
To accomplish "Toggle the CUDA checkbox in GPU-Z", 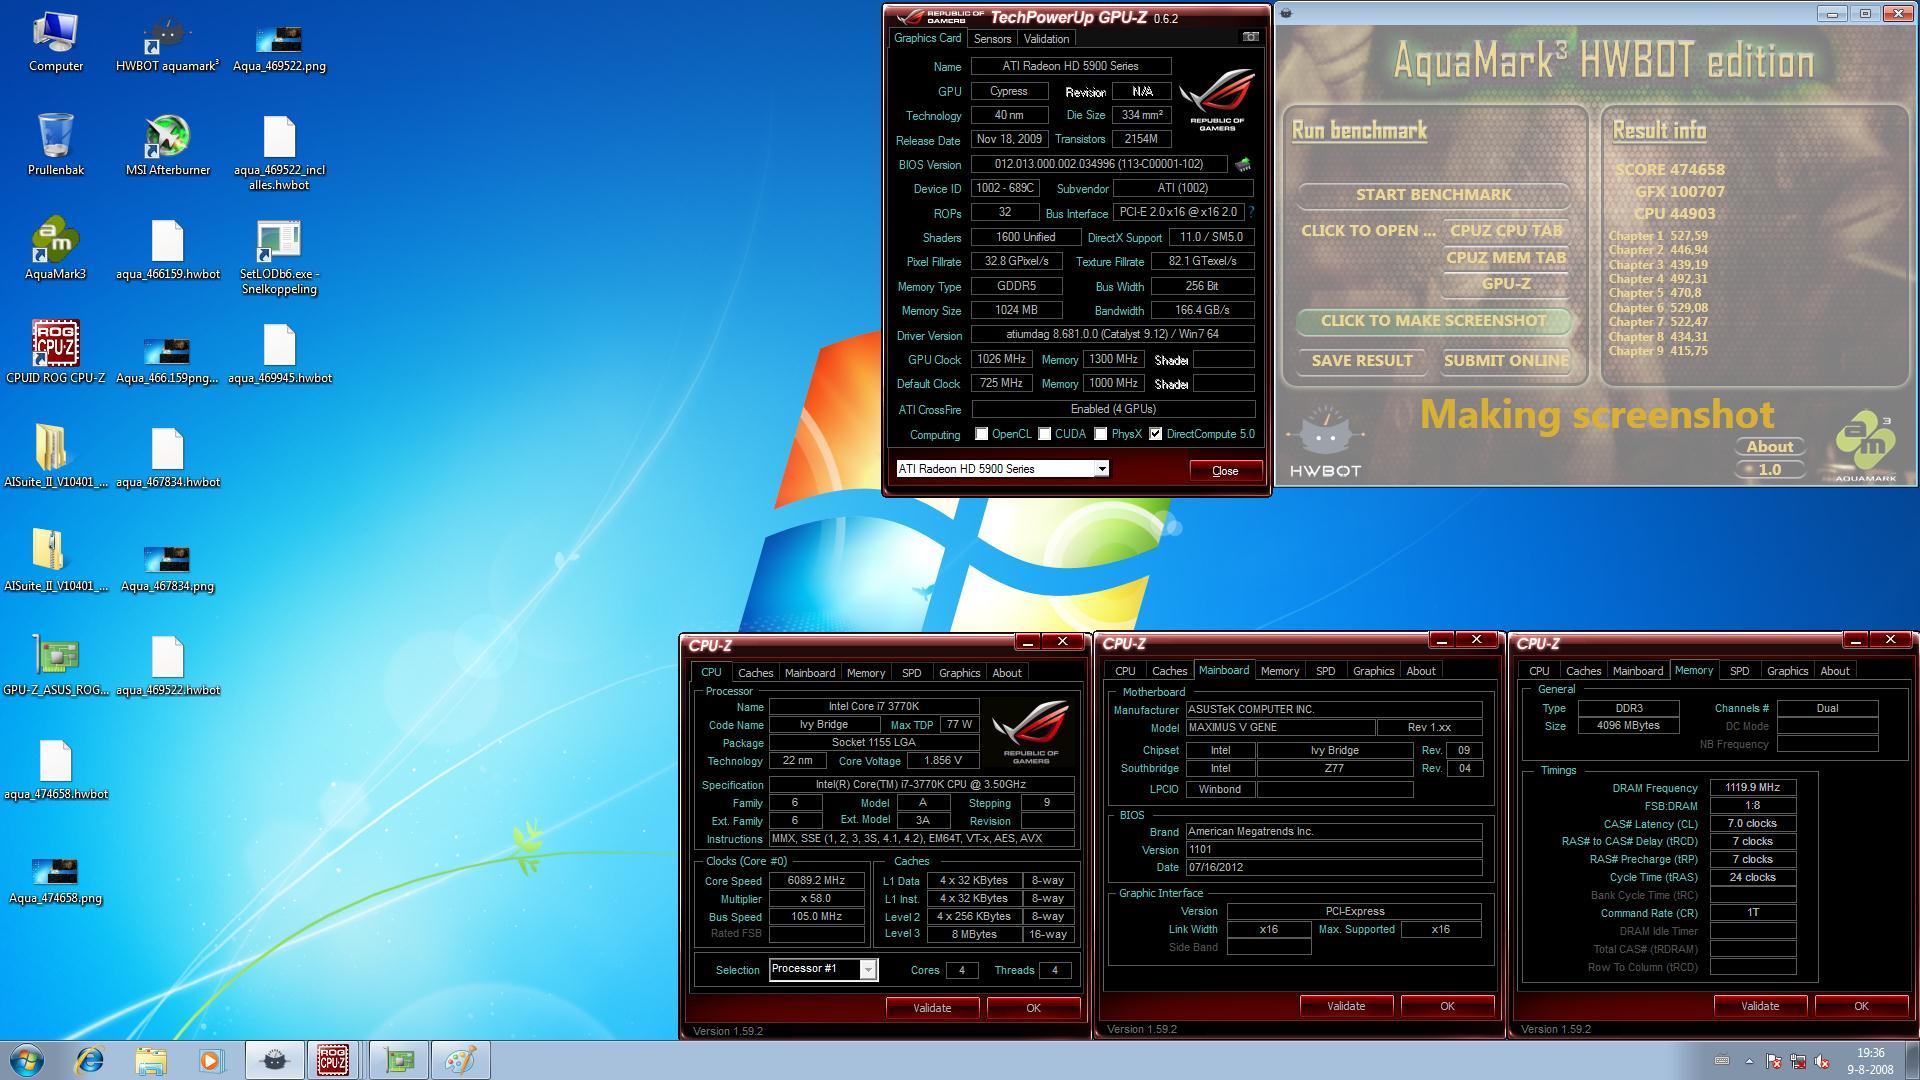I will (1044, 434).
